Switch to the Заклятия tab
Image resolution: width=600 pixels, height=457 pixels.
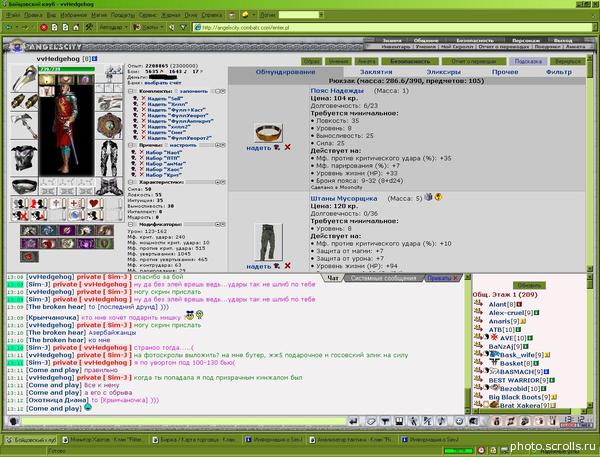coord(376,72)
